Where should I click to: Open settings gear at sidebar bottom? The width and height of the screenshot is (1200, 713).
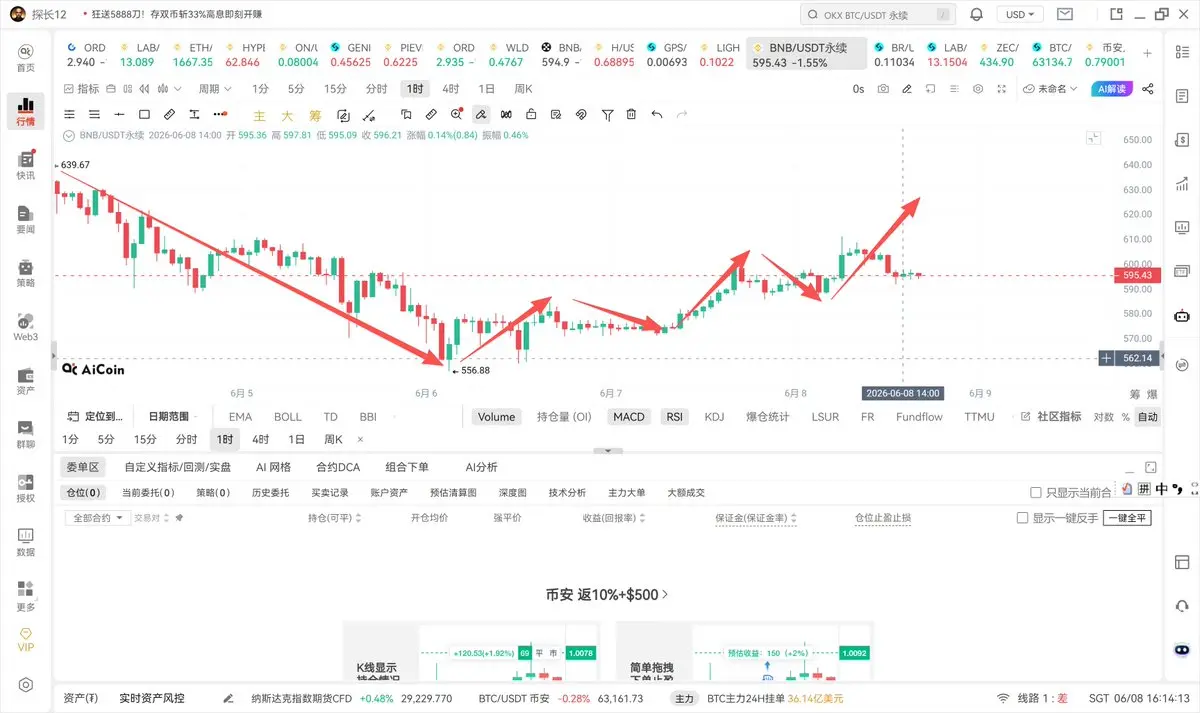pos(26,685)
